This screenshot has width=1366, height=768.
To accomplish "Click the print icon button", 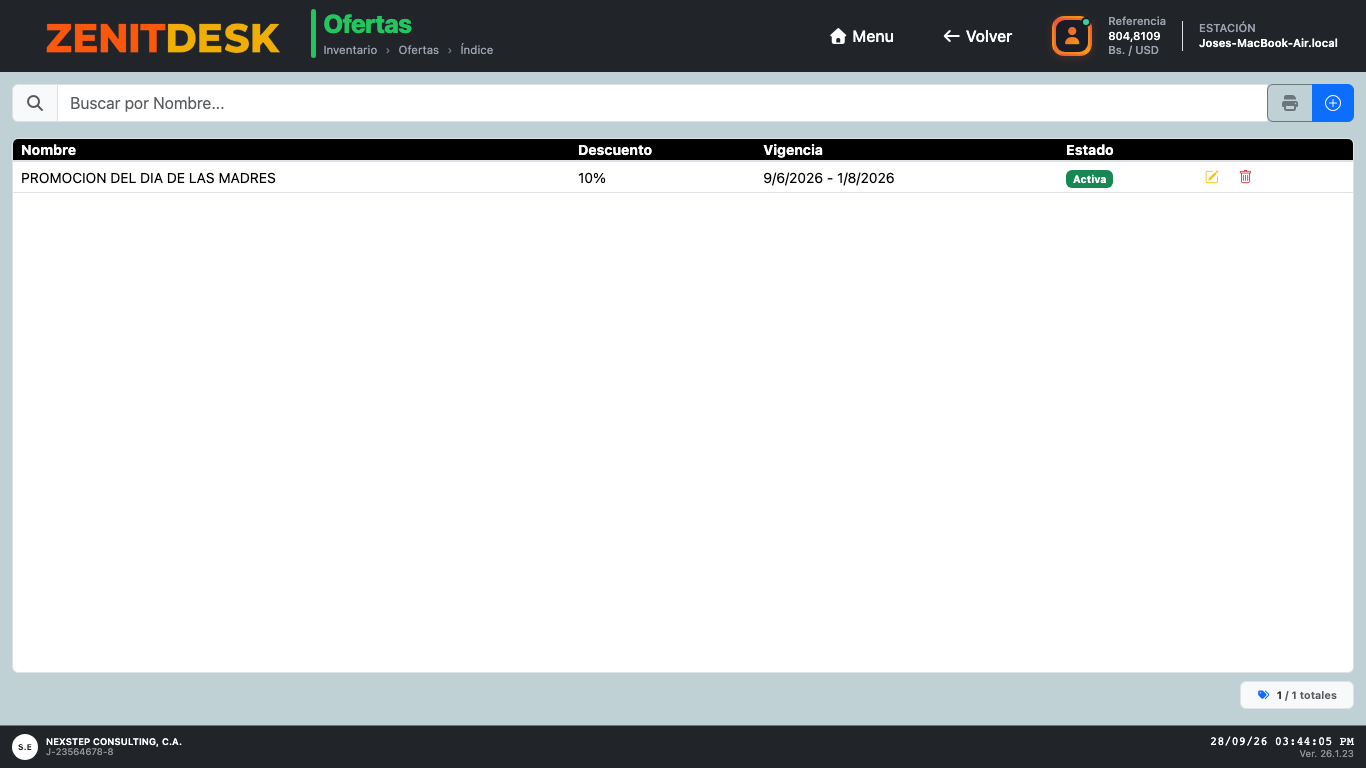I will 1290,103.
